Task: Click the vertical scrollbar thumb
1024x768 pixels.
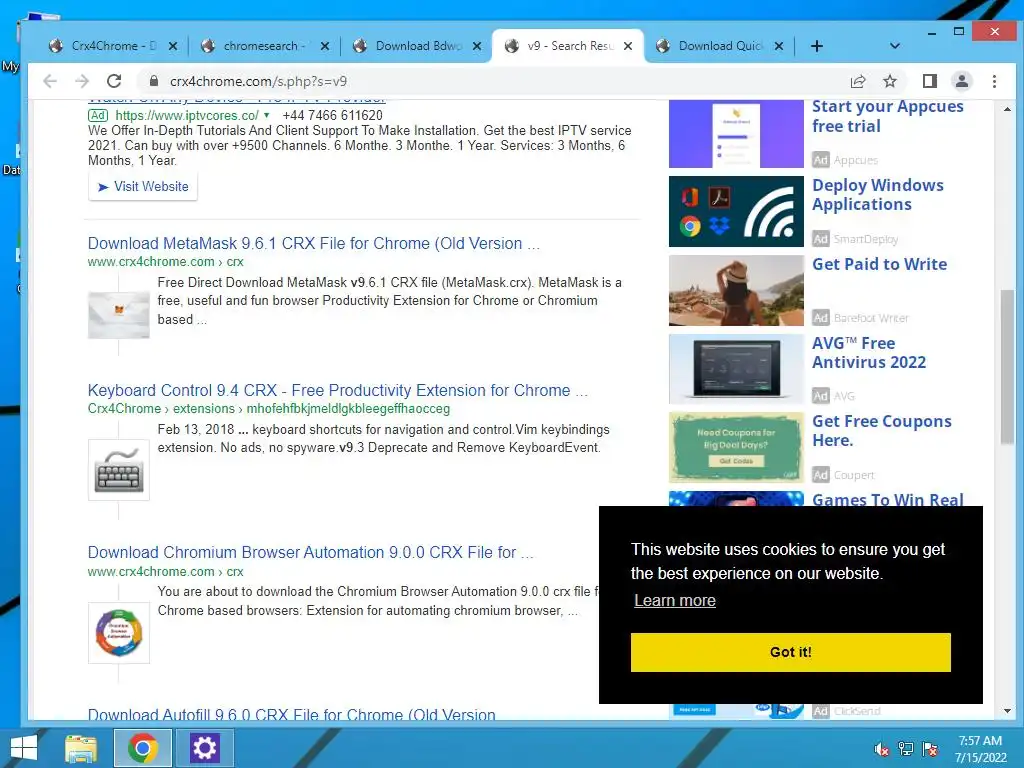Action: 1007,367
